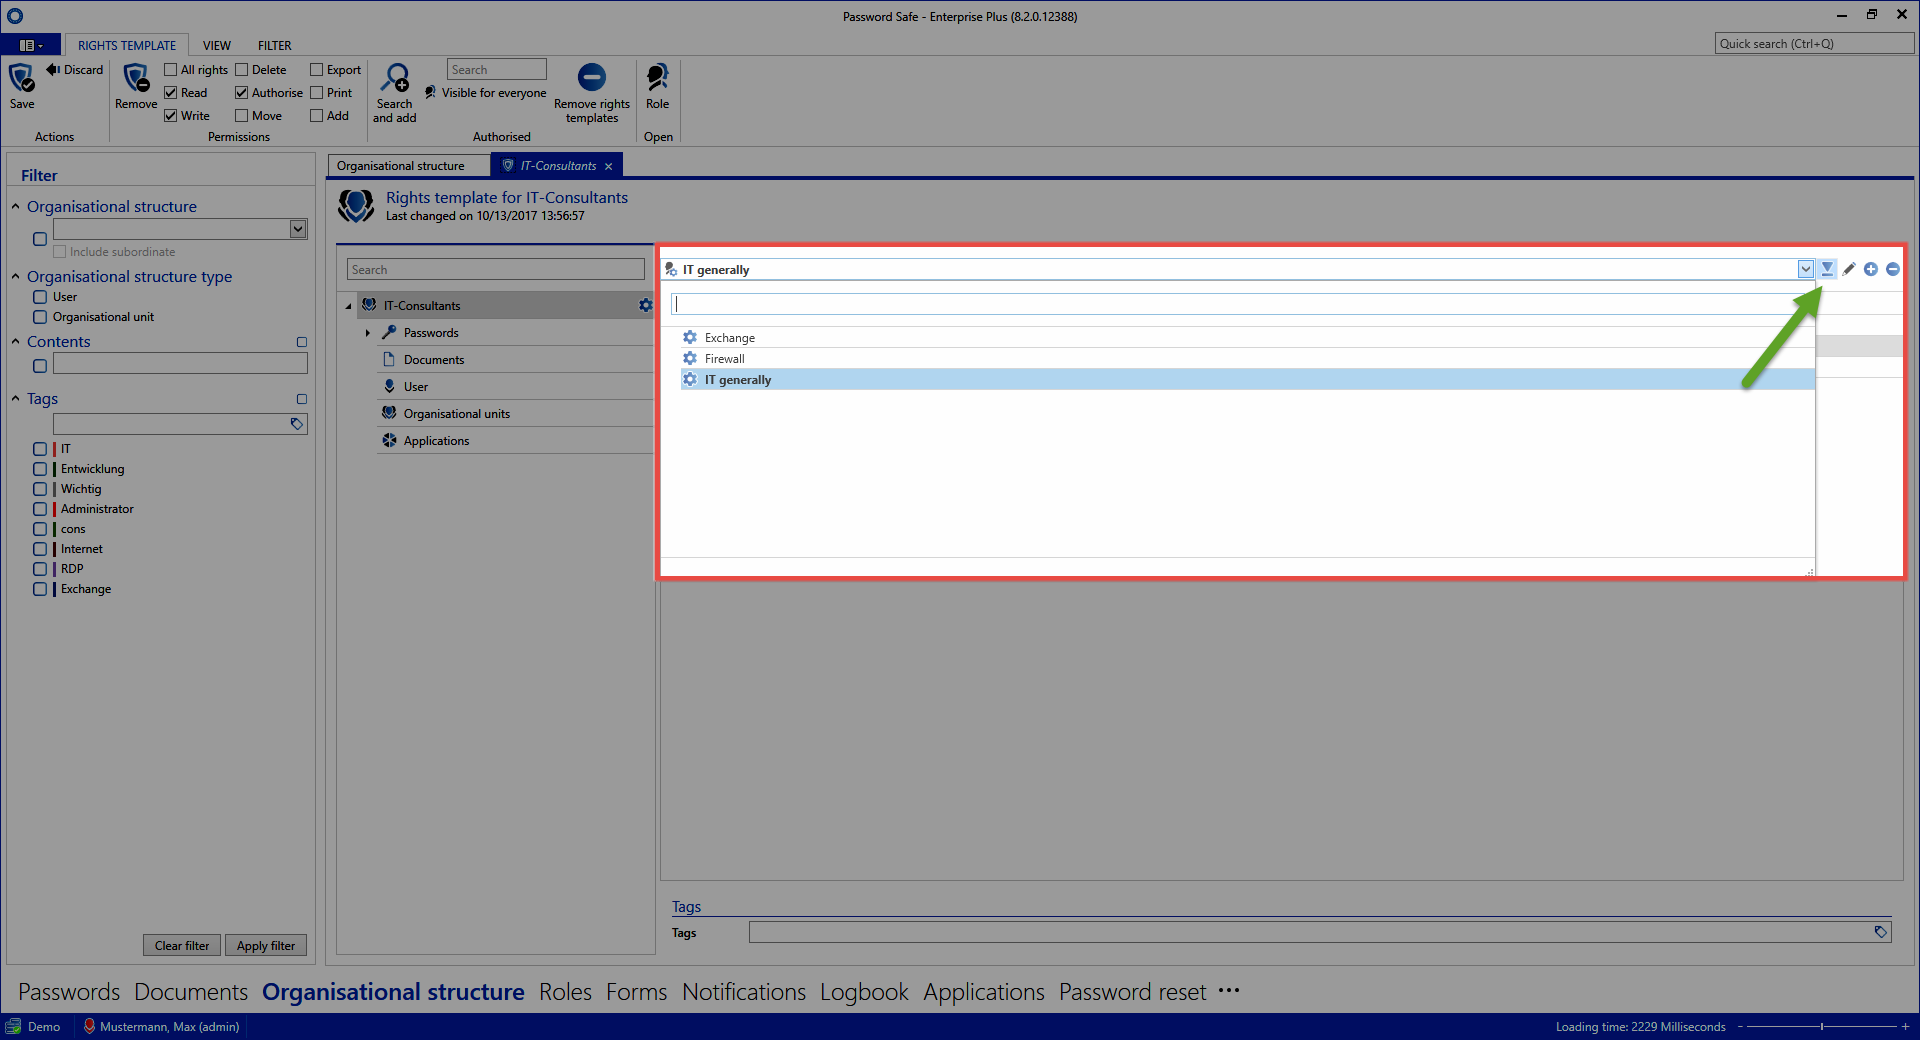Adjust the zoom slider in status bar
This screenshot has height=1040, width=1920.
(1822, 1026)
